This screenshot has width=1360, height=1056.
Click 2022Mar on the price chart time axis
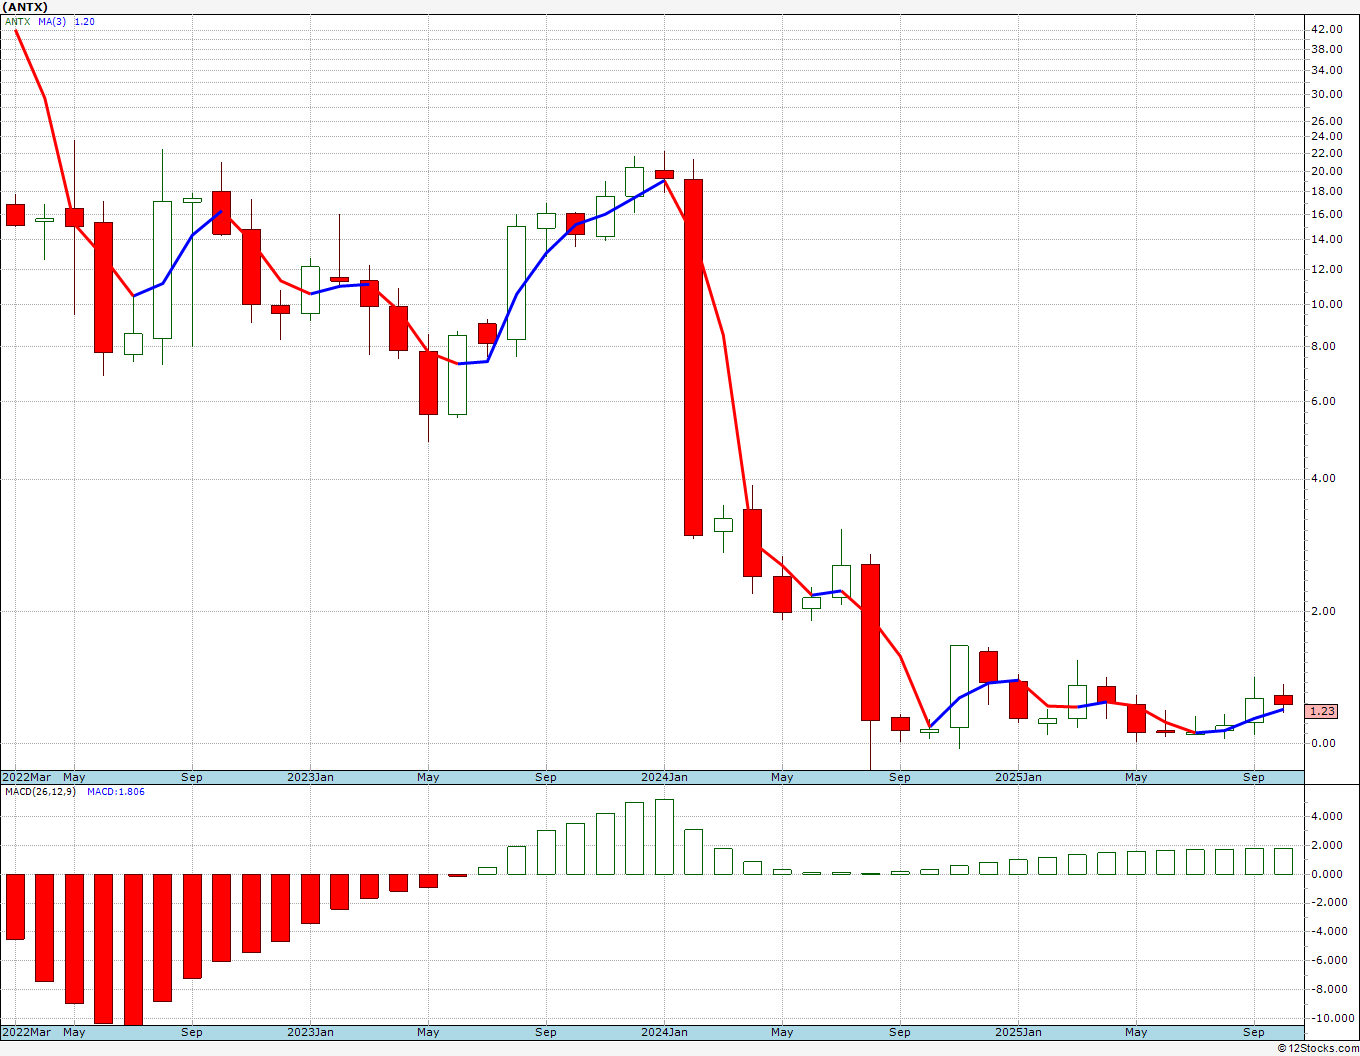tap(27, 777)
